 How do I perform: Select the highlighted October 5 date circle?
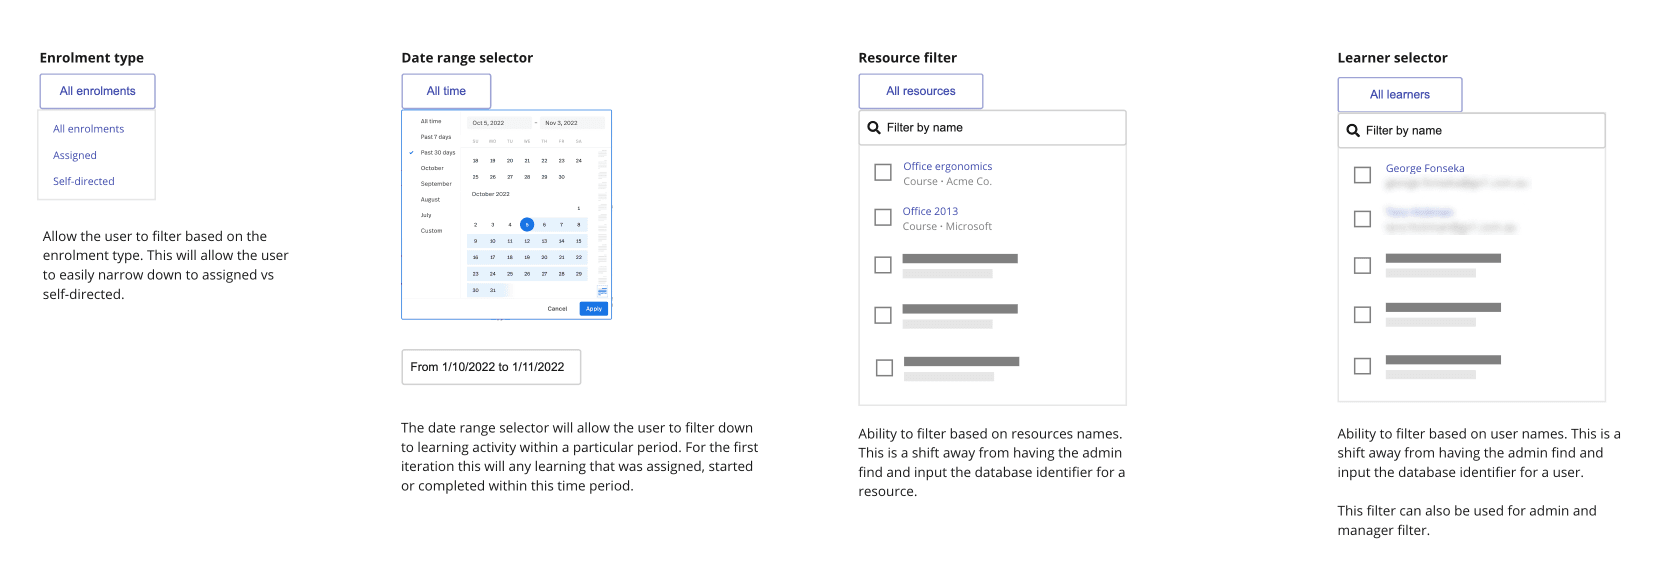(x=527, y=225)
